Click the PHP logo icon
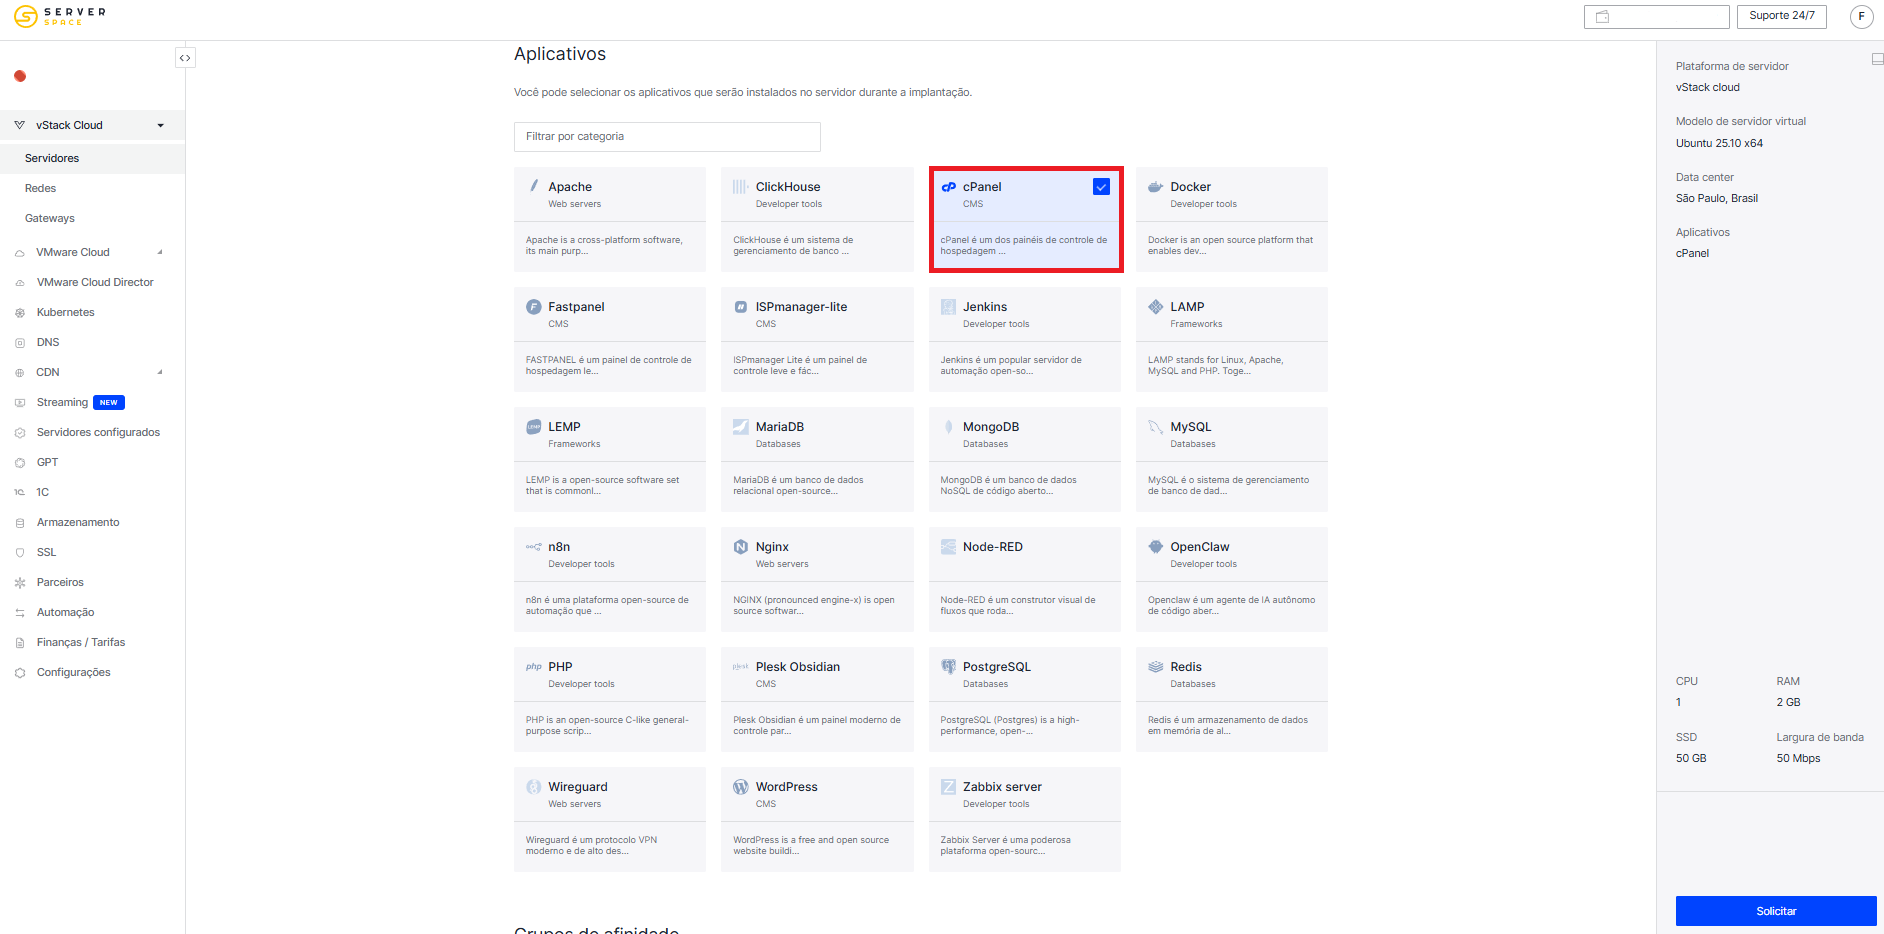Screen dimensions: 1884x934 534,666
